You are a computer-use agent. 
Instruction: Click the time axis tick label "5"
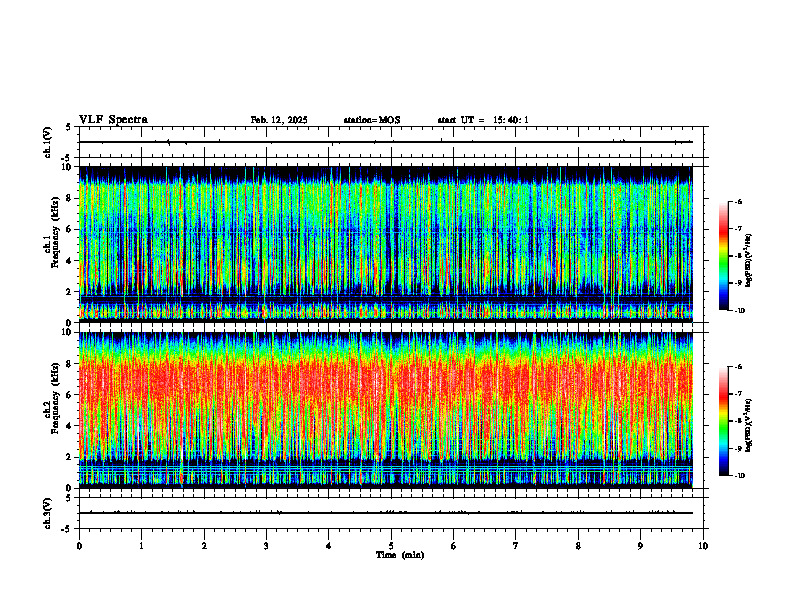391,546
